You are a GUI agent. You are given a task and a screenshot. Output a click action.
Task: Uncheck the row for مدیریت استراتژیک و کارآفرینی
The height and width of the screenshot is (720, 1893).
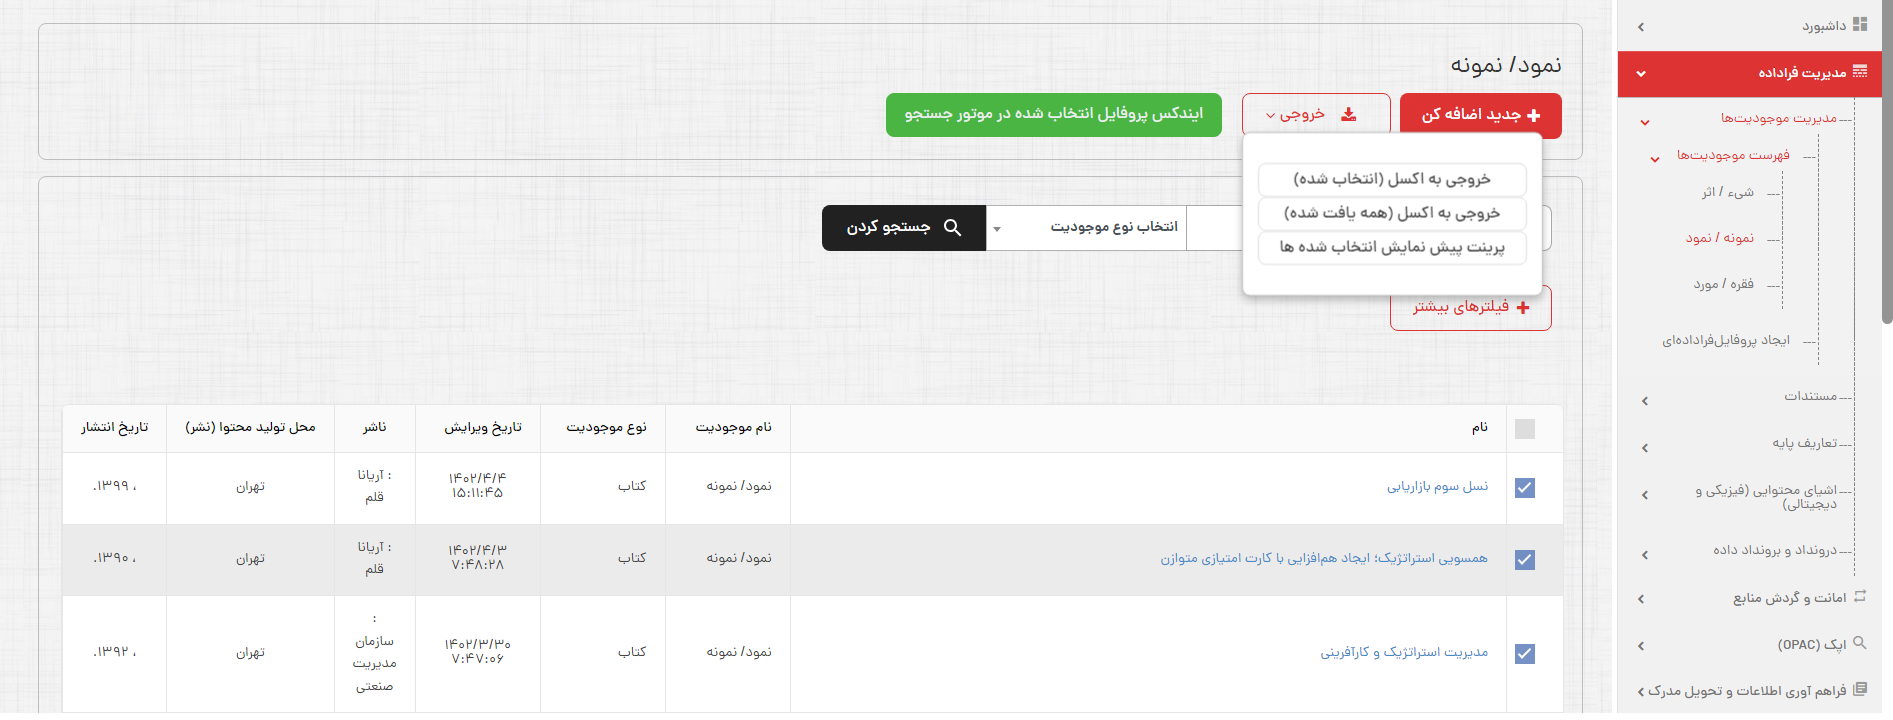[x=1525, y=654]
